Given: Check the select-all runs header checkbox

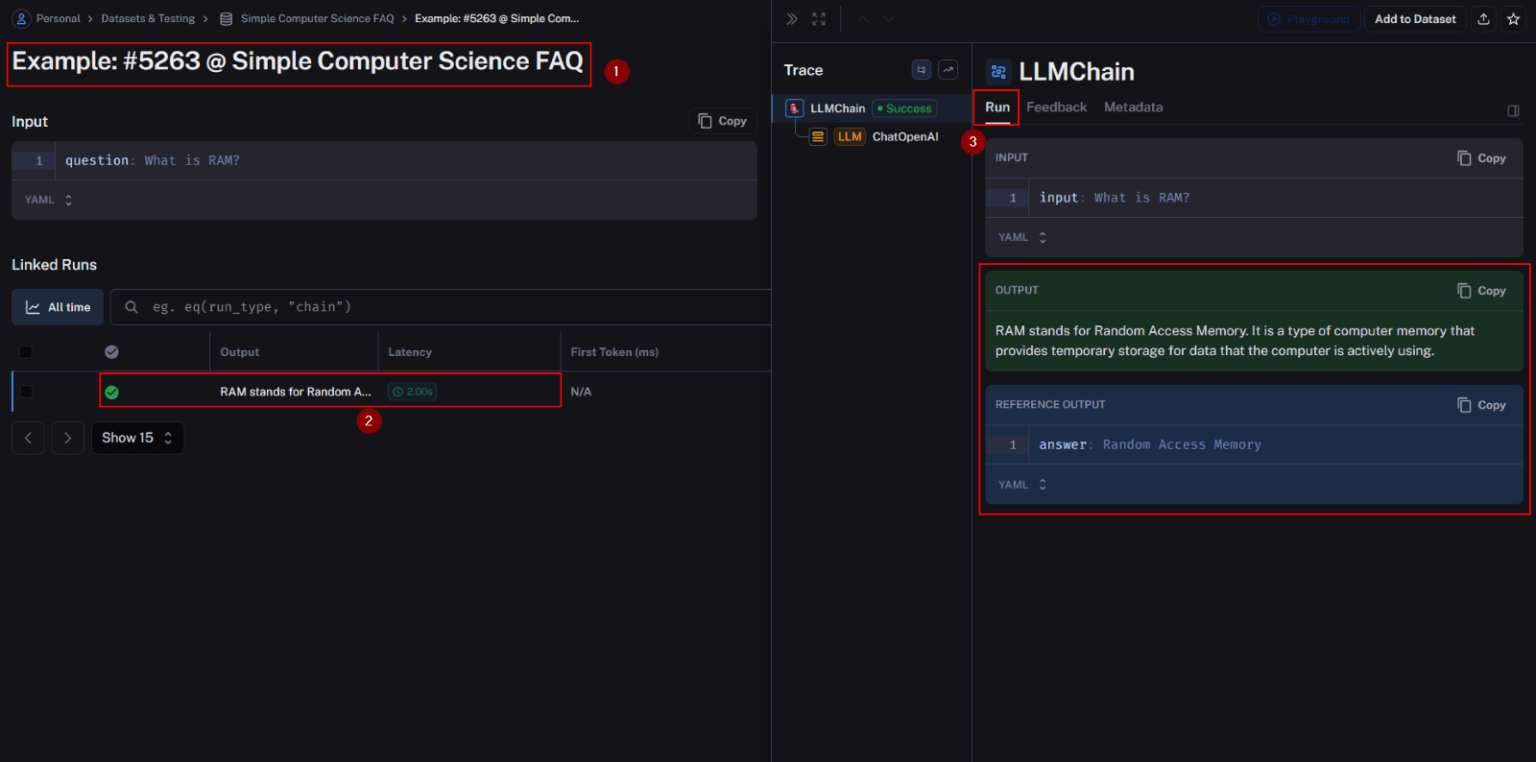Looking at the screenshot, I should (x=26, y=352).
